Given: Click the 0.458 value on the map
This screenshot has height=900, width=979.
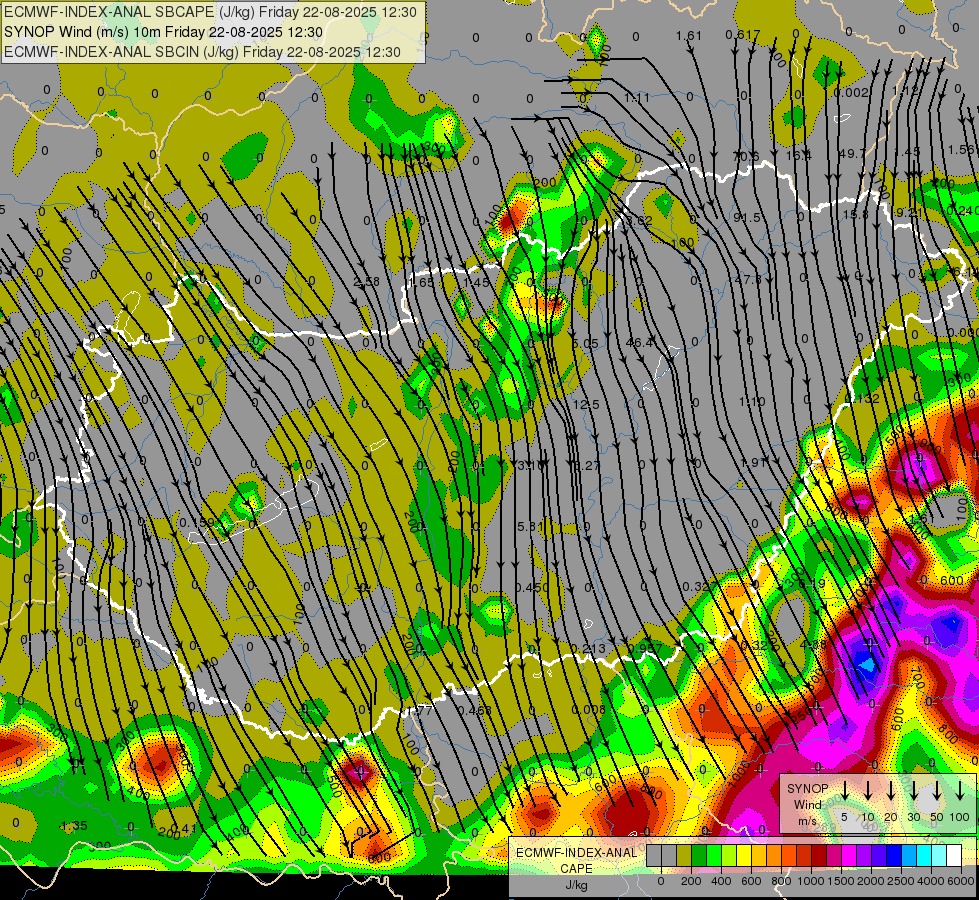Looking at the screenshot, I should pyautogui.click(x=474, y=710).
